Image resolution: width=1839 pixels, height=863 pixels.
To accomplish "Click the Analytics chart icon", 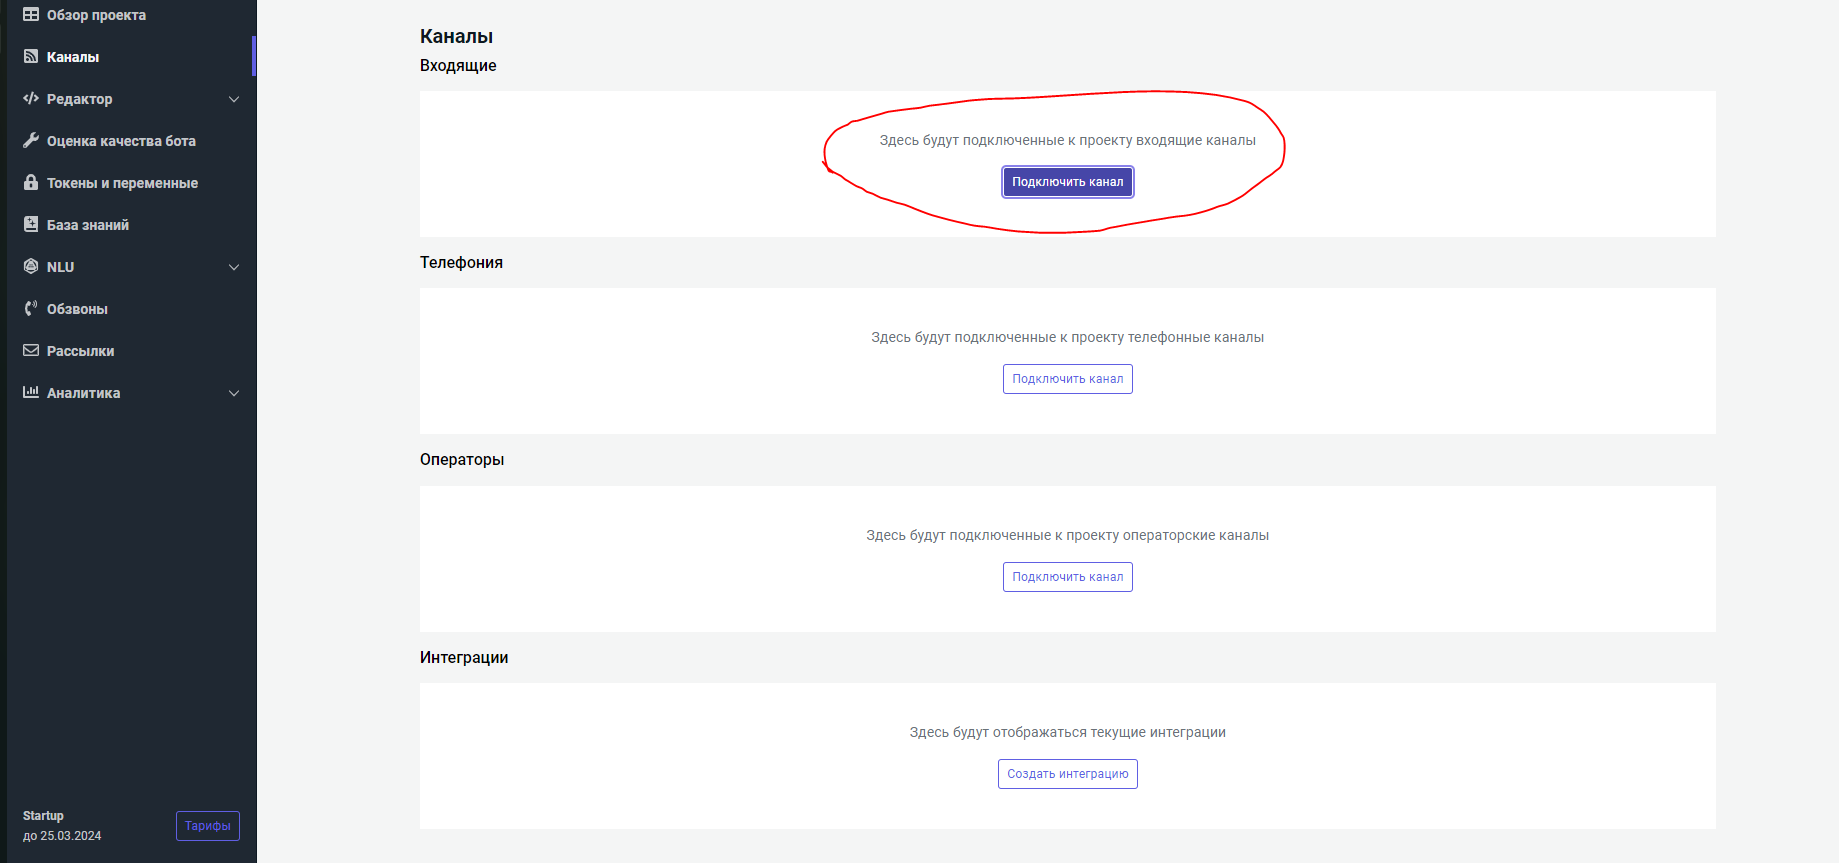I will (x=31, y=393).
